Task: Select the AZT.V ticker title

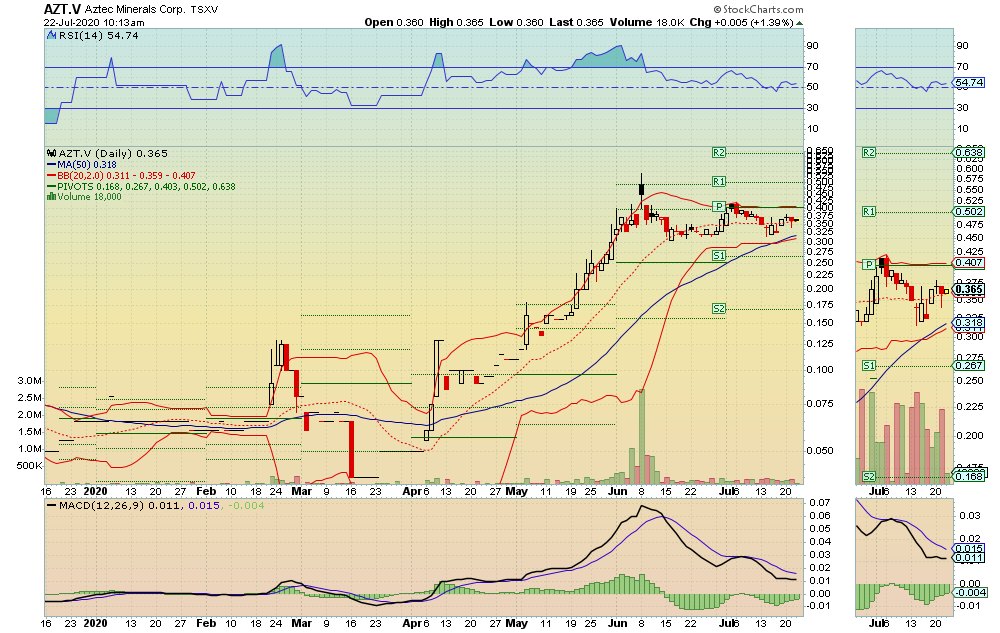Action: [x=61, y=10]
